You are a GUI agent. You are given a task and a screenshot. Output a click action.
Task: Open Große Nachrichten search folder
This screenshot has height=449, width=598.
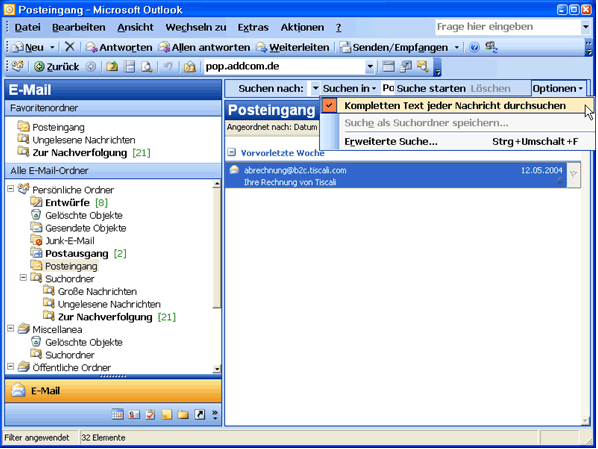pos(97,291)
